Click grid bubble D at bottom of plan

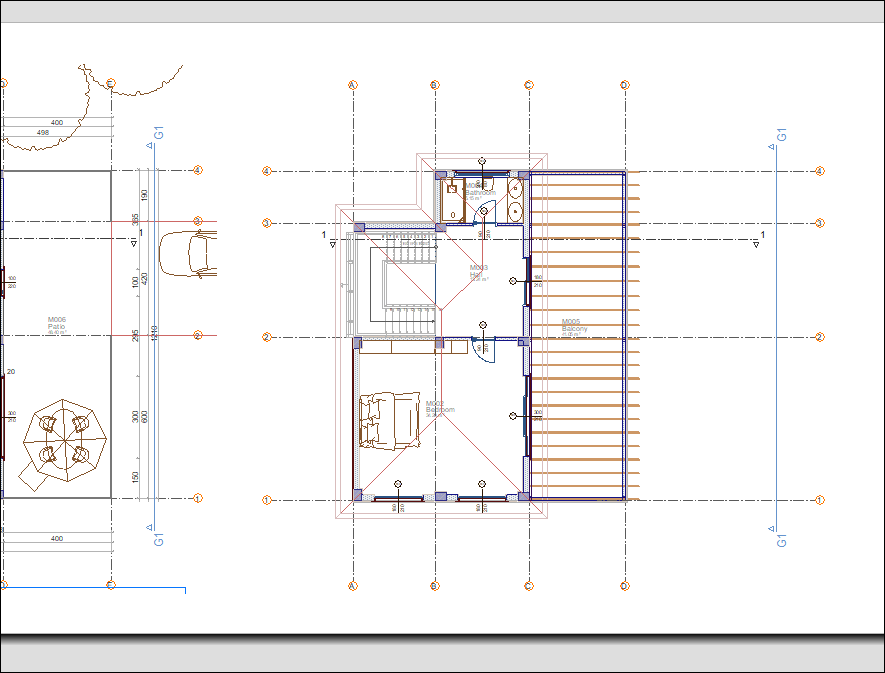pos(624,586)
